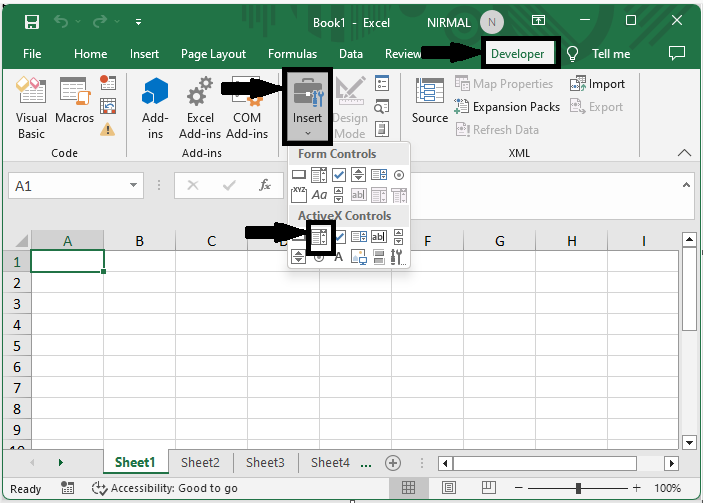
Task: Insert a Form Controls Option Button
Action: click(399, 175)
